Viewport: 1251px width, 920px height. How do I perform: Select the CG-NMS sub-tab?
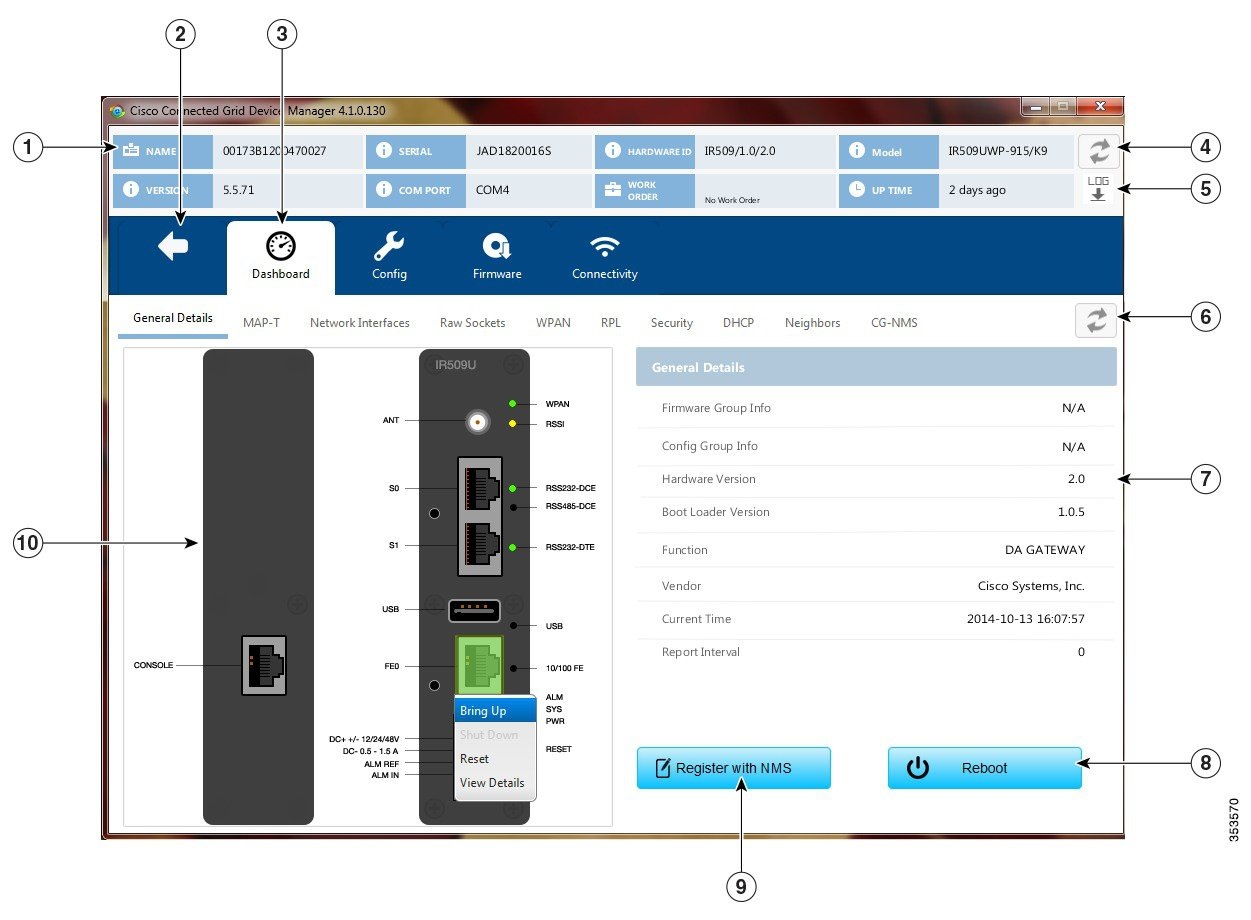(894, 323)
